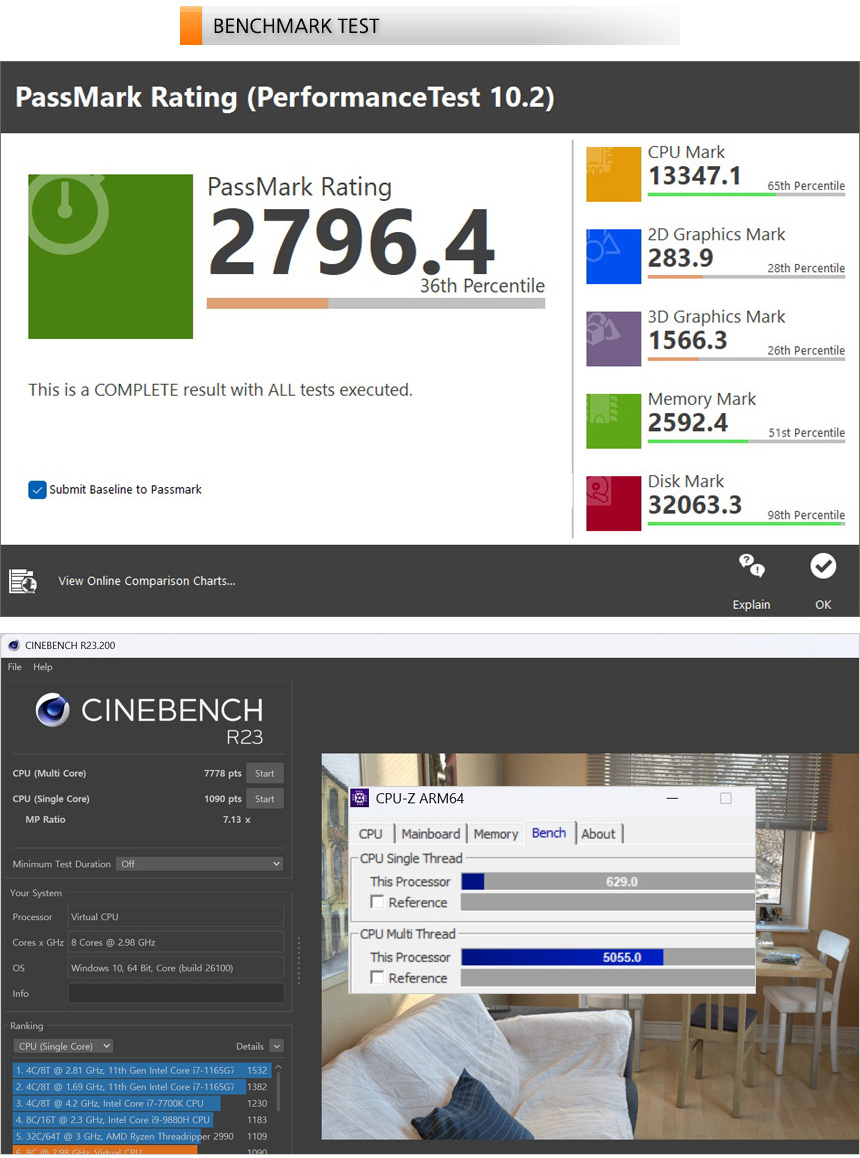Viewport: 860px width, 1158px height.
Task: Click the empty Info field in Cinebench
Action: (x=176, y=993)
